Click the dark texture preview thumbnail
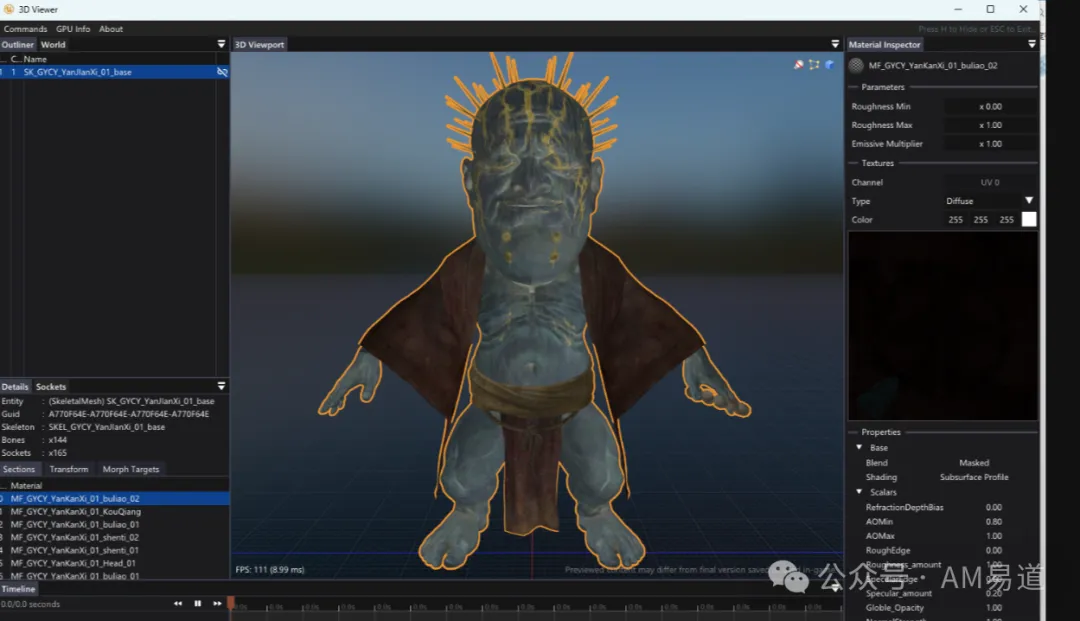 943,326
